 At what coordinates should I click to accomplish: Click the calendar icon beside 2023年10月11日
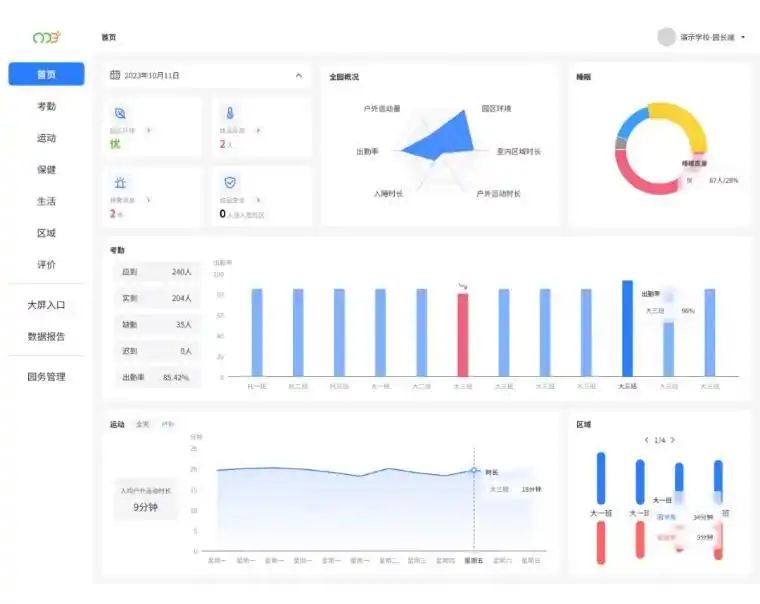click(x=115, y=75)
